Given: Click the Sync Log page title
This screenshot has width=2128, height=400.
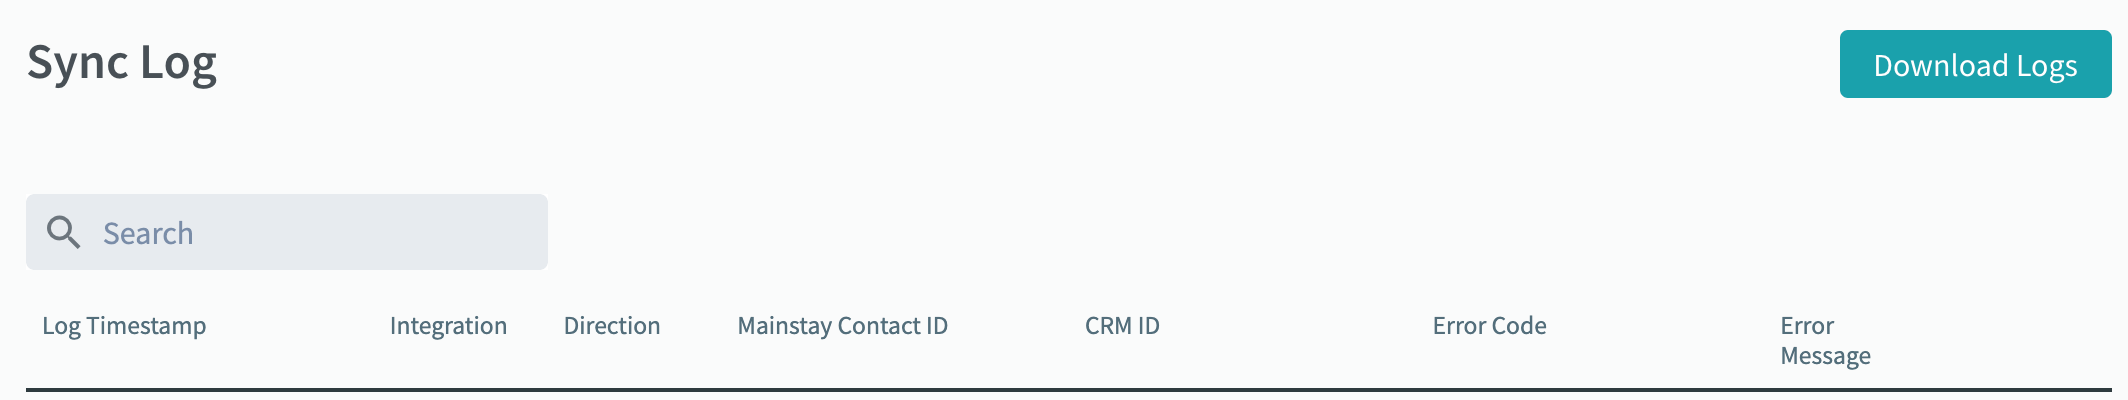Looking at the screenshot, I should [122, 63].
